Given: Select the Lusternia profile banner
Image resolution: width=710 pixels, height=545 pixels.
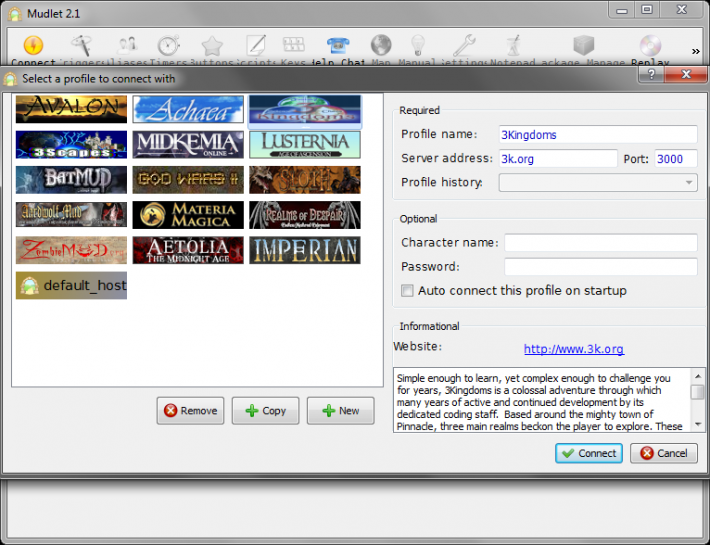Looking at the screenshot, I should [x=305, y=144].
